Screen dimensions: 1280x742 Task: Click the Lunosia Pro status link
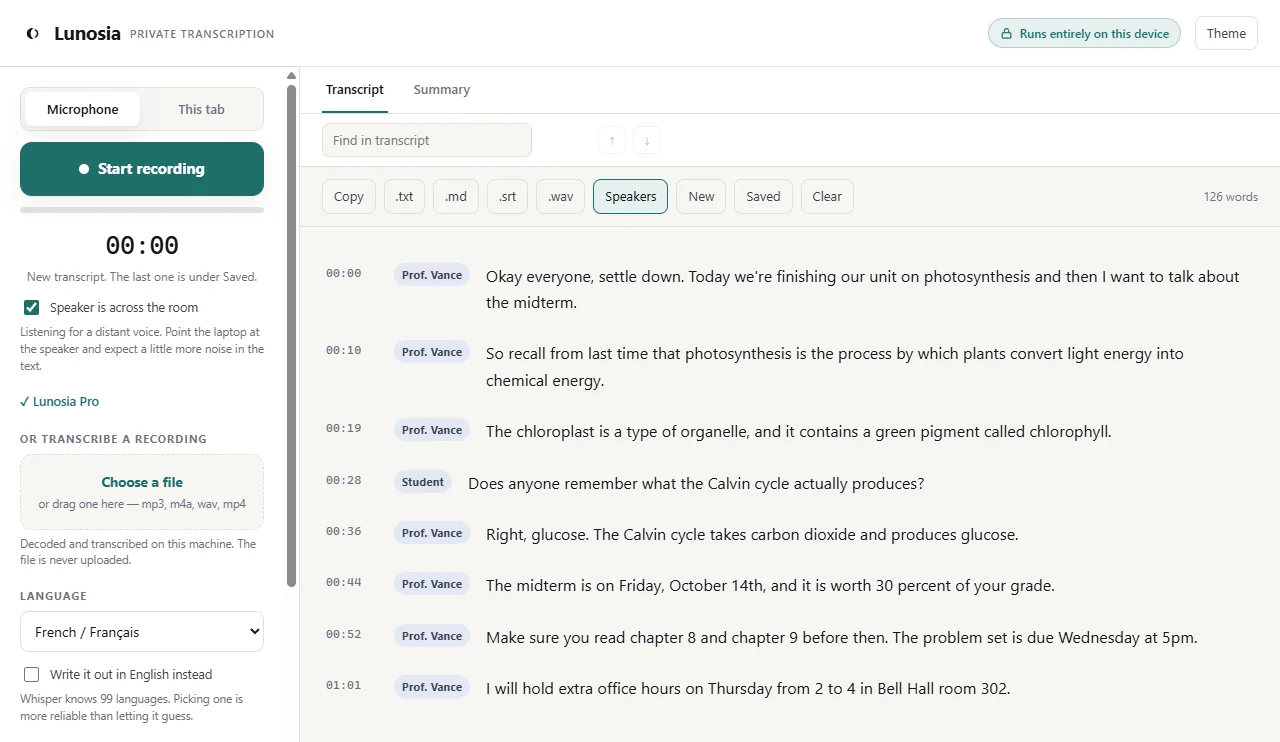(60, 401)
